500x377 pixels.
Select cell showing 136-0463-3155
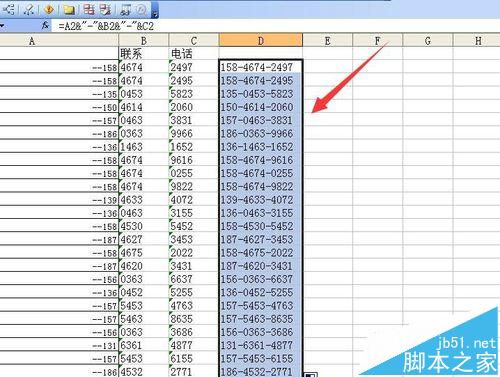(x=261, y=213)
